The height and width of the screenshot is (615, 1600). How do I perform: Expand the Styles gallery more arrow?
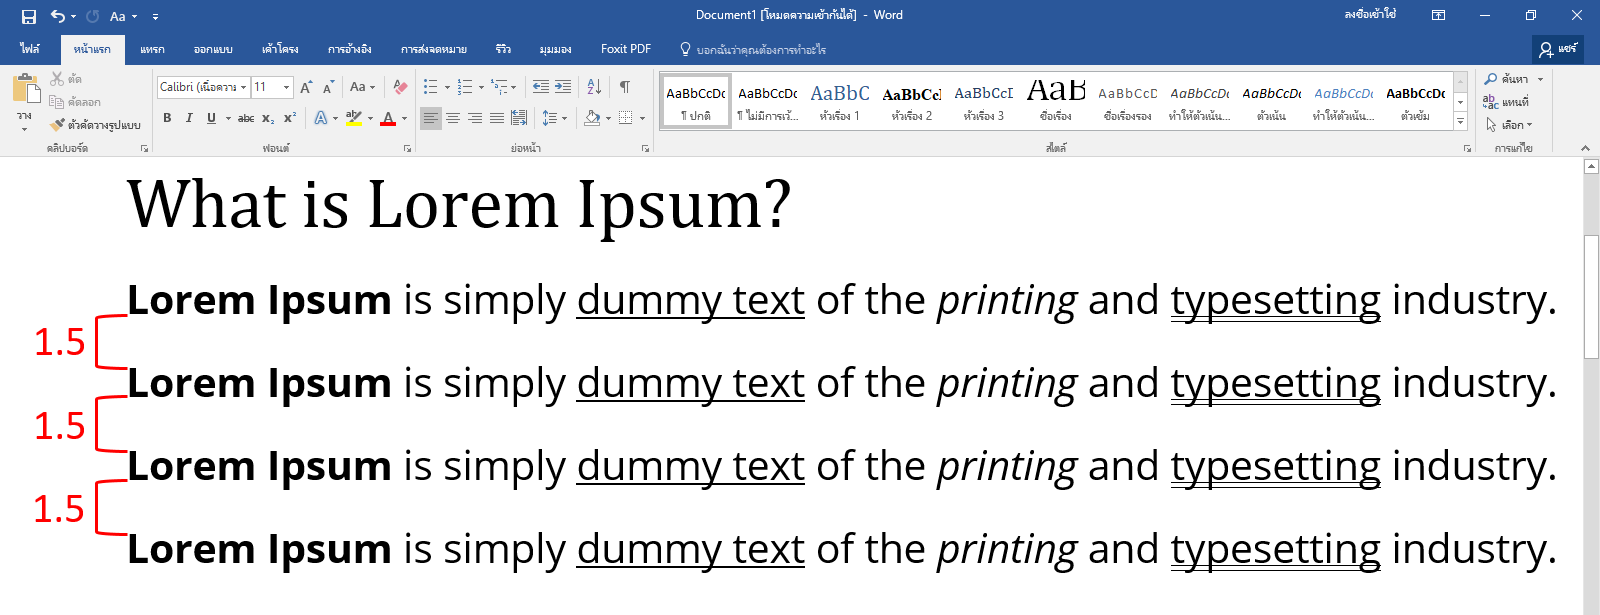1461,121
